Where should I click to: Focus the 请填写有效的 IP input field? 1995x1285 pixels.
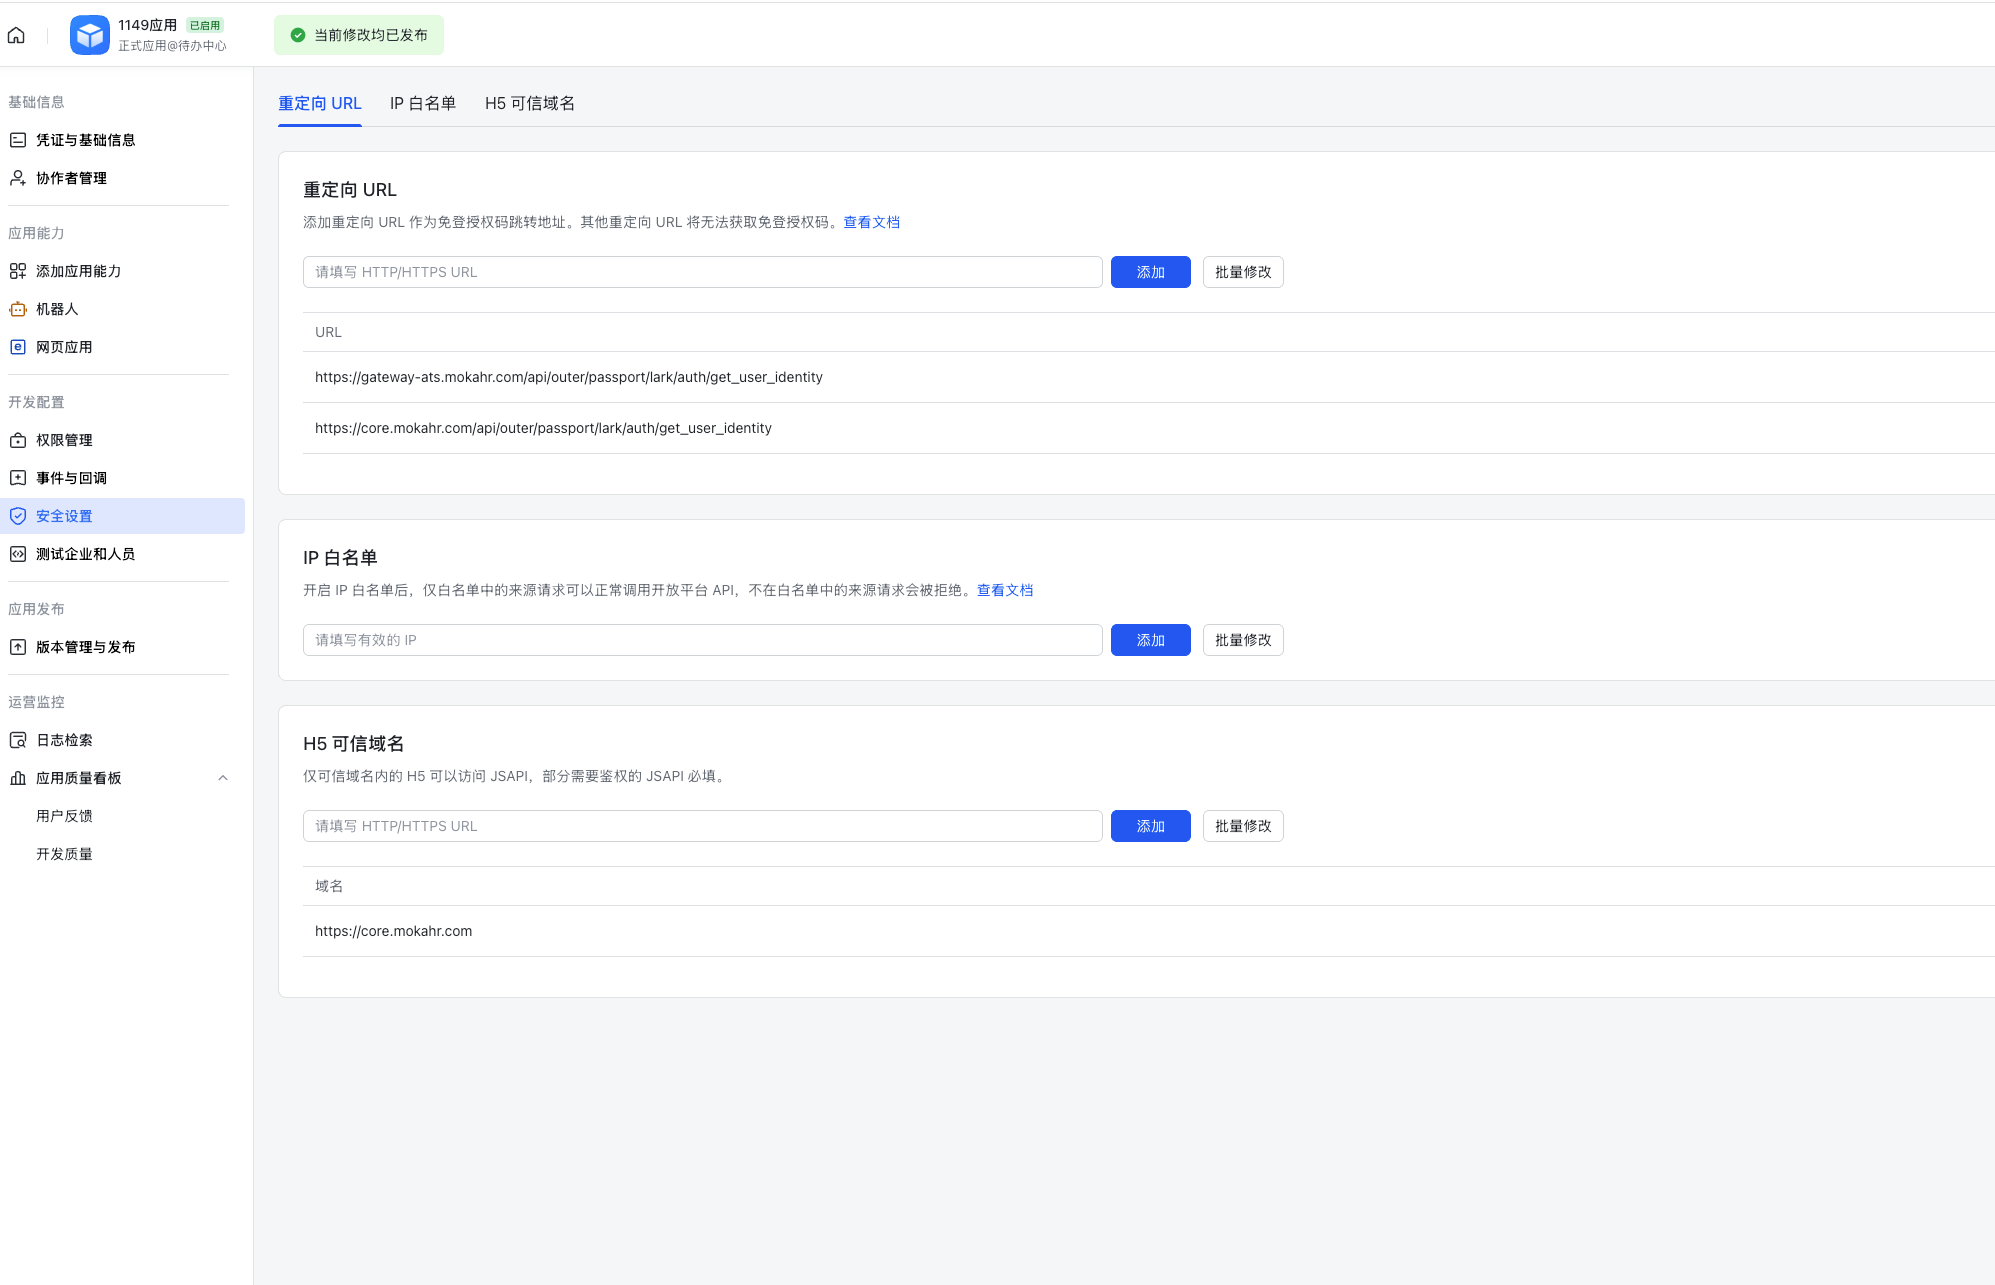click(x=702, y=640)
